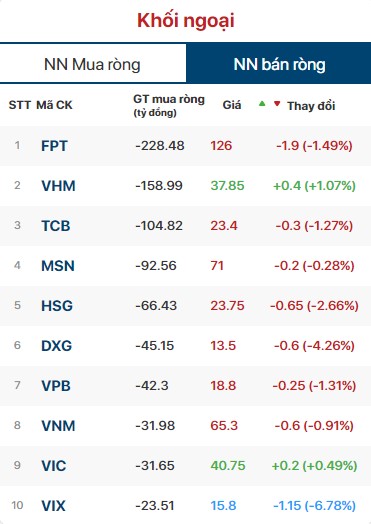Viewport: 371px width, 524px height.
Task: Open MSN stock details
Action: click(x=57, y=266)
